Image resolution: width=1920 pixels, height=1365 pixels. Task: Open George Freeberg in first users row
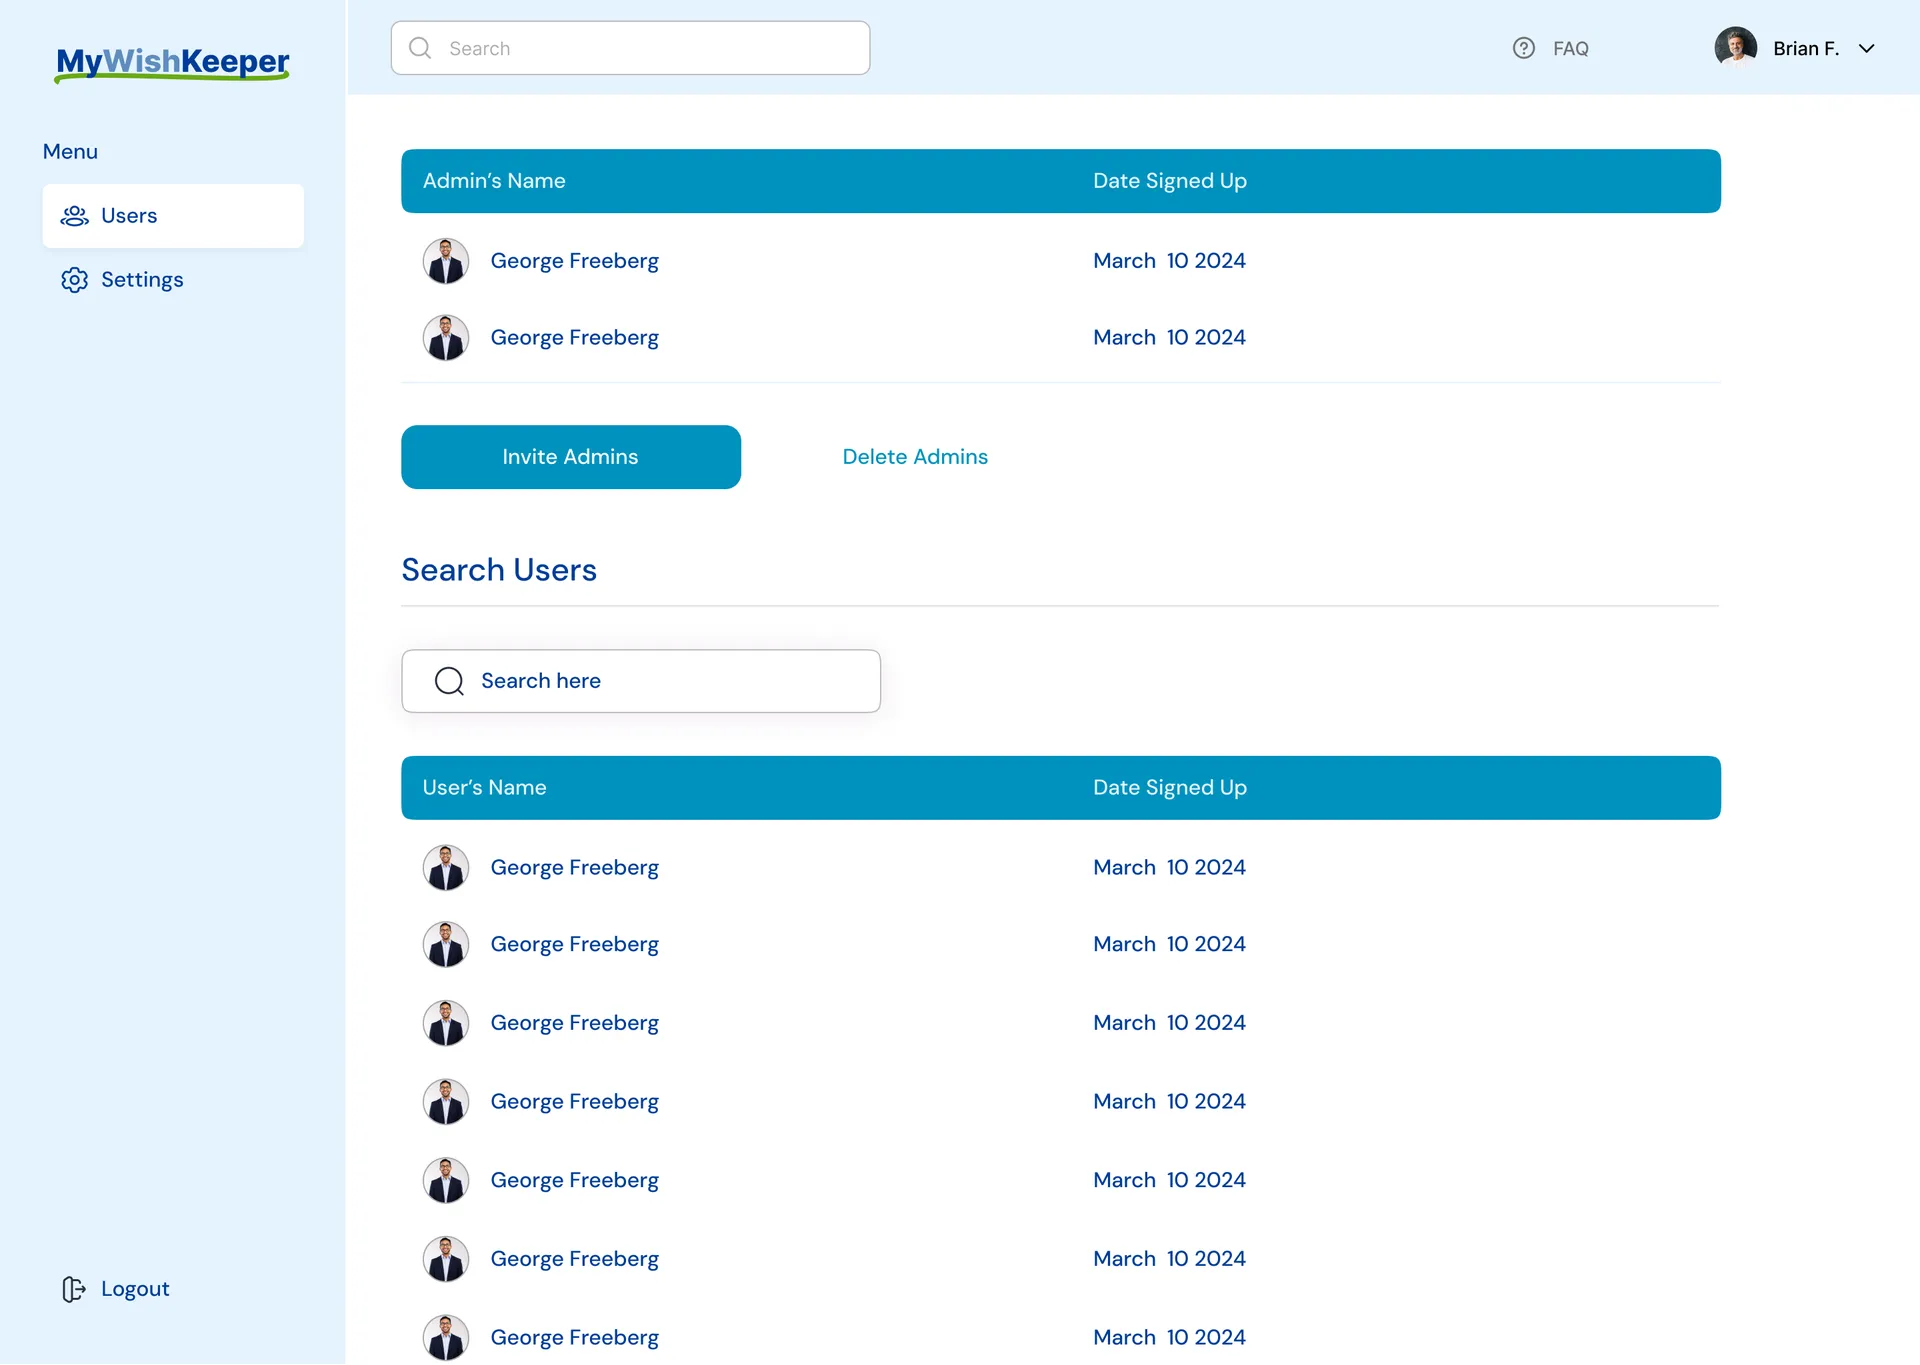click(x=575, y=868)
